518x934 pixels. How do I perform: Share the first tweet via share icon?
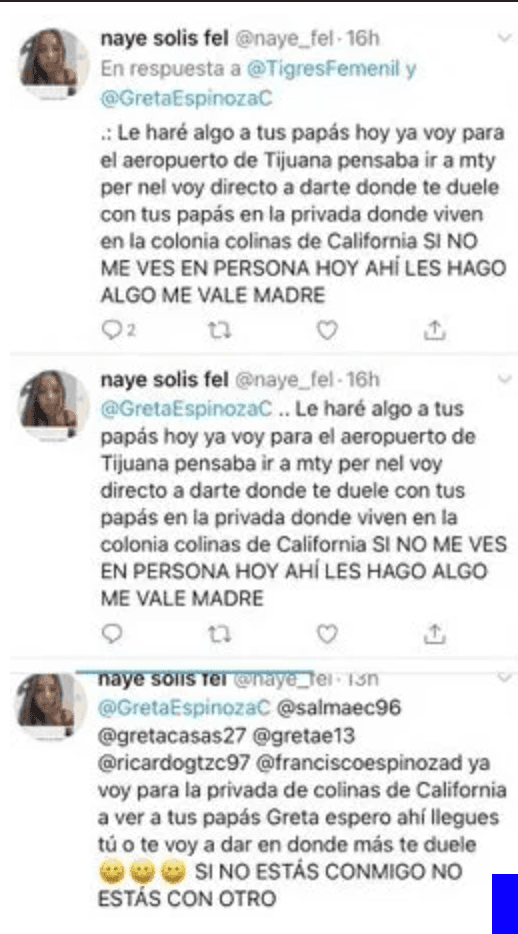435,331
